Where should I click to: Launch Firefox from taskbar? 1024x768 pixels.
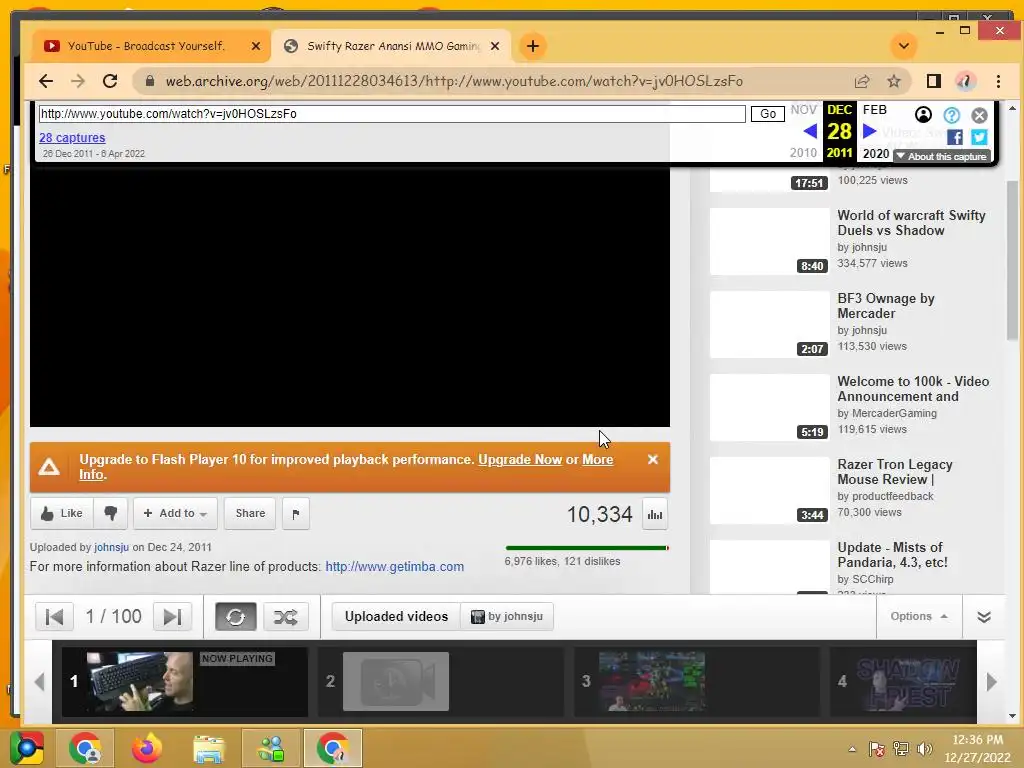tap(146, 748)
